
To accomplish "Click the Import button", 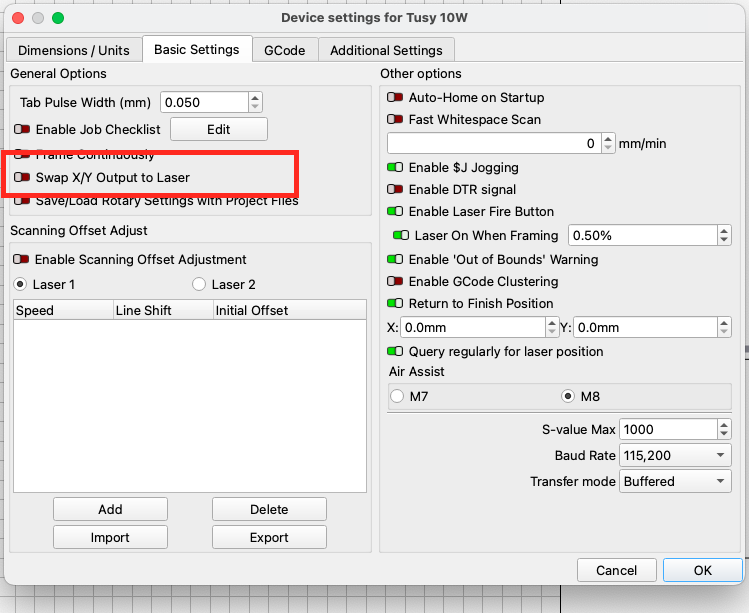I will [x=110, y=537].
